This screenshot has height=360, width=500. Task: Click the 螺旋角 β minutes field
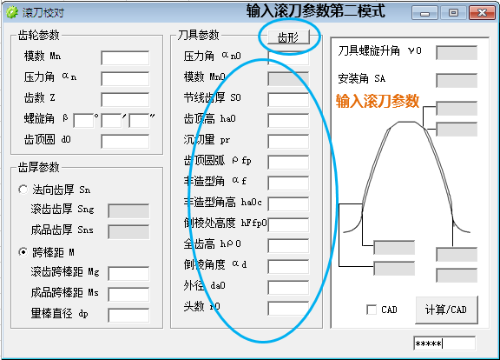pyautogui.click(x=111, y=121)
